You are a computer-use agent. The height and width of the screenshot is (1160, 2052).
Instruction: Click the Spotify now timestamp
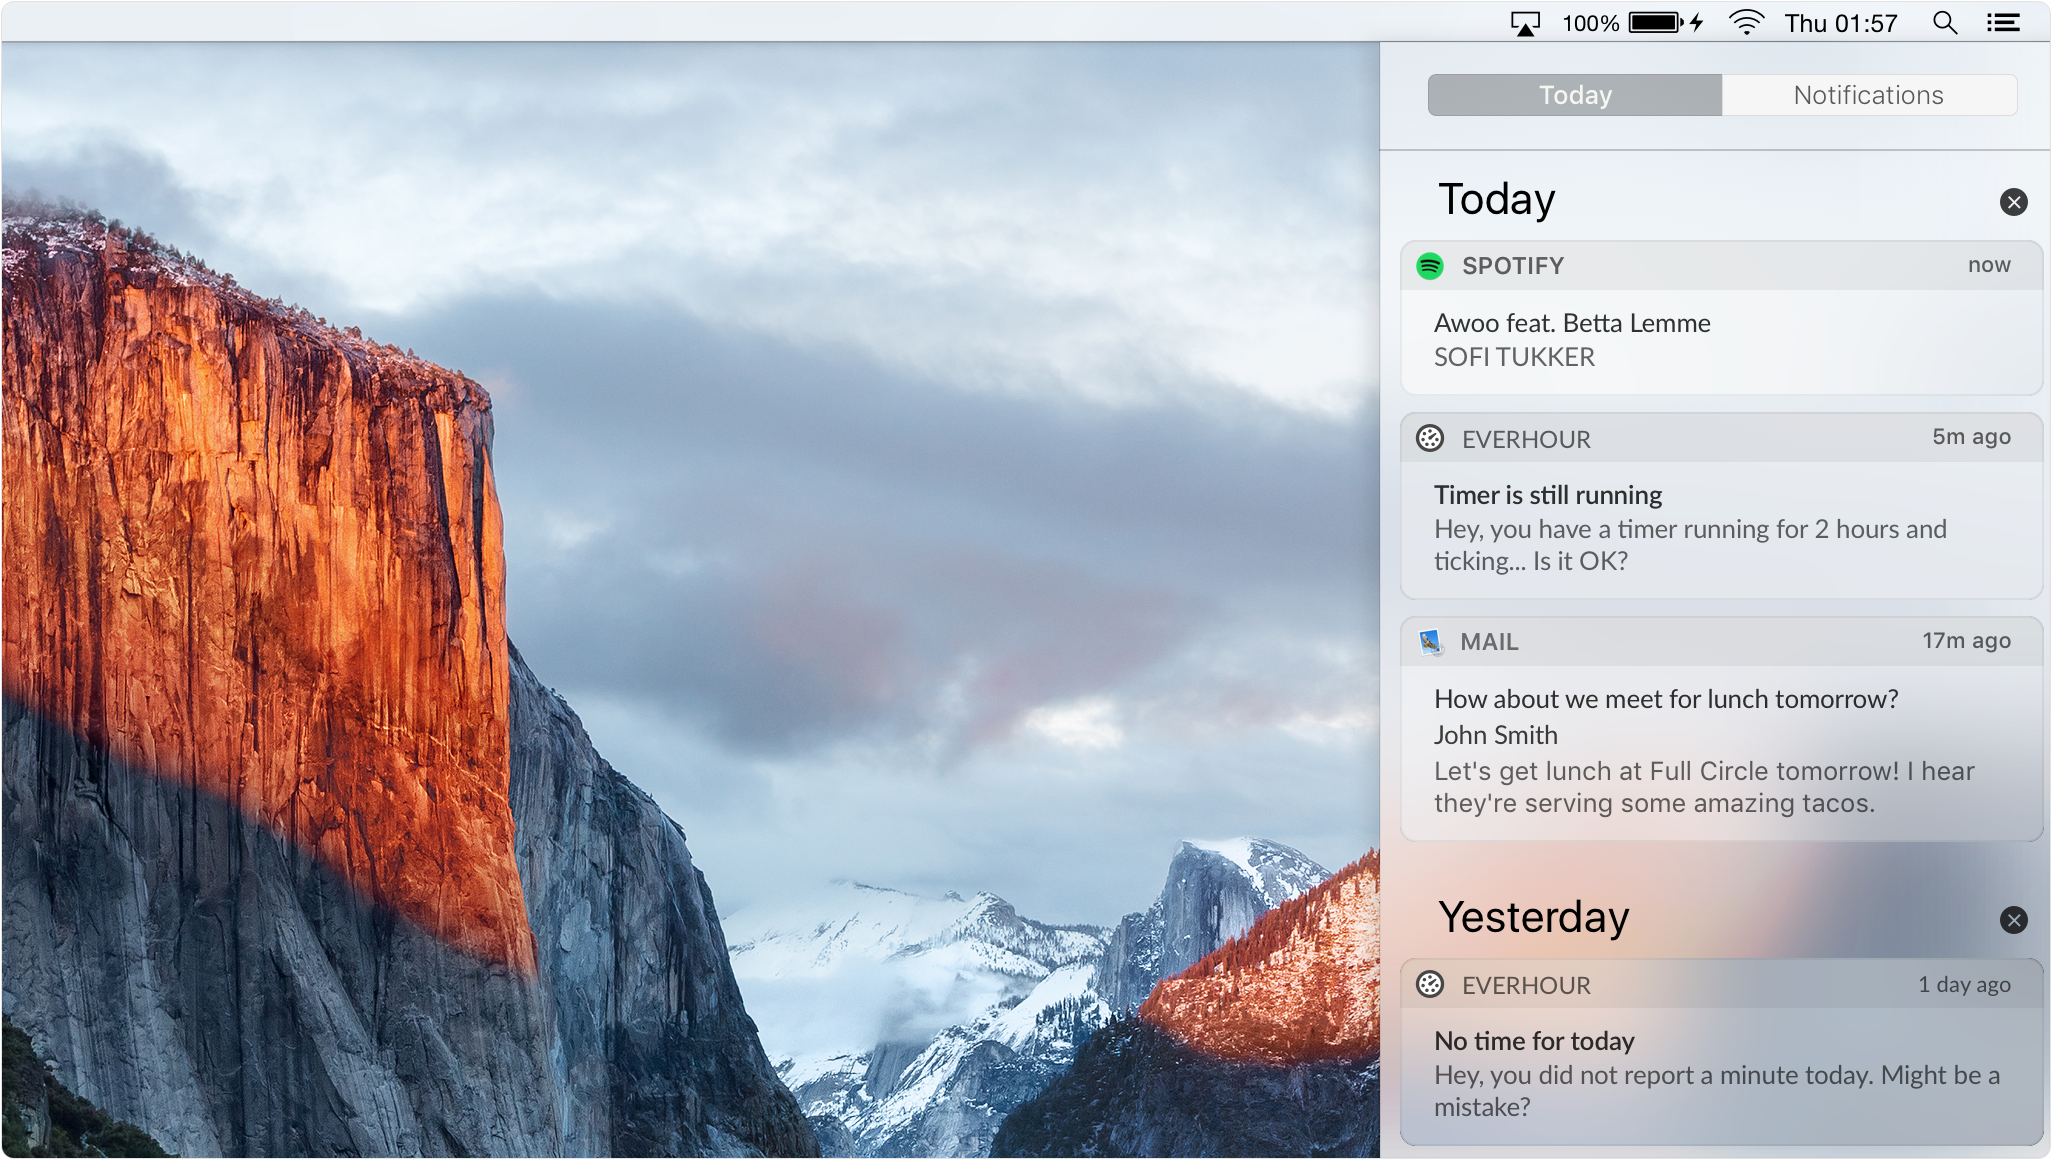[1989, 265]
